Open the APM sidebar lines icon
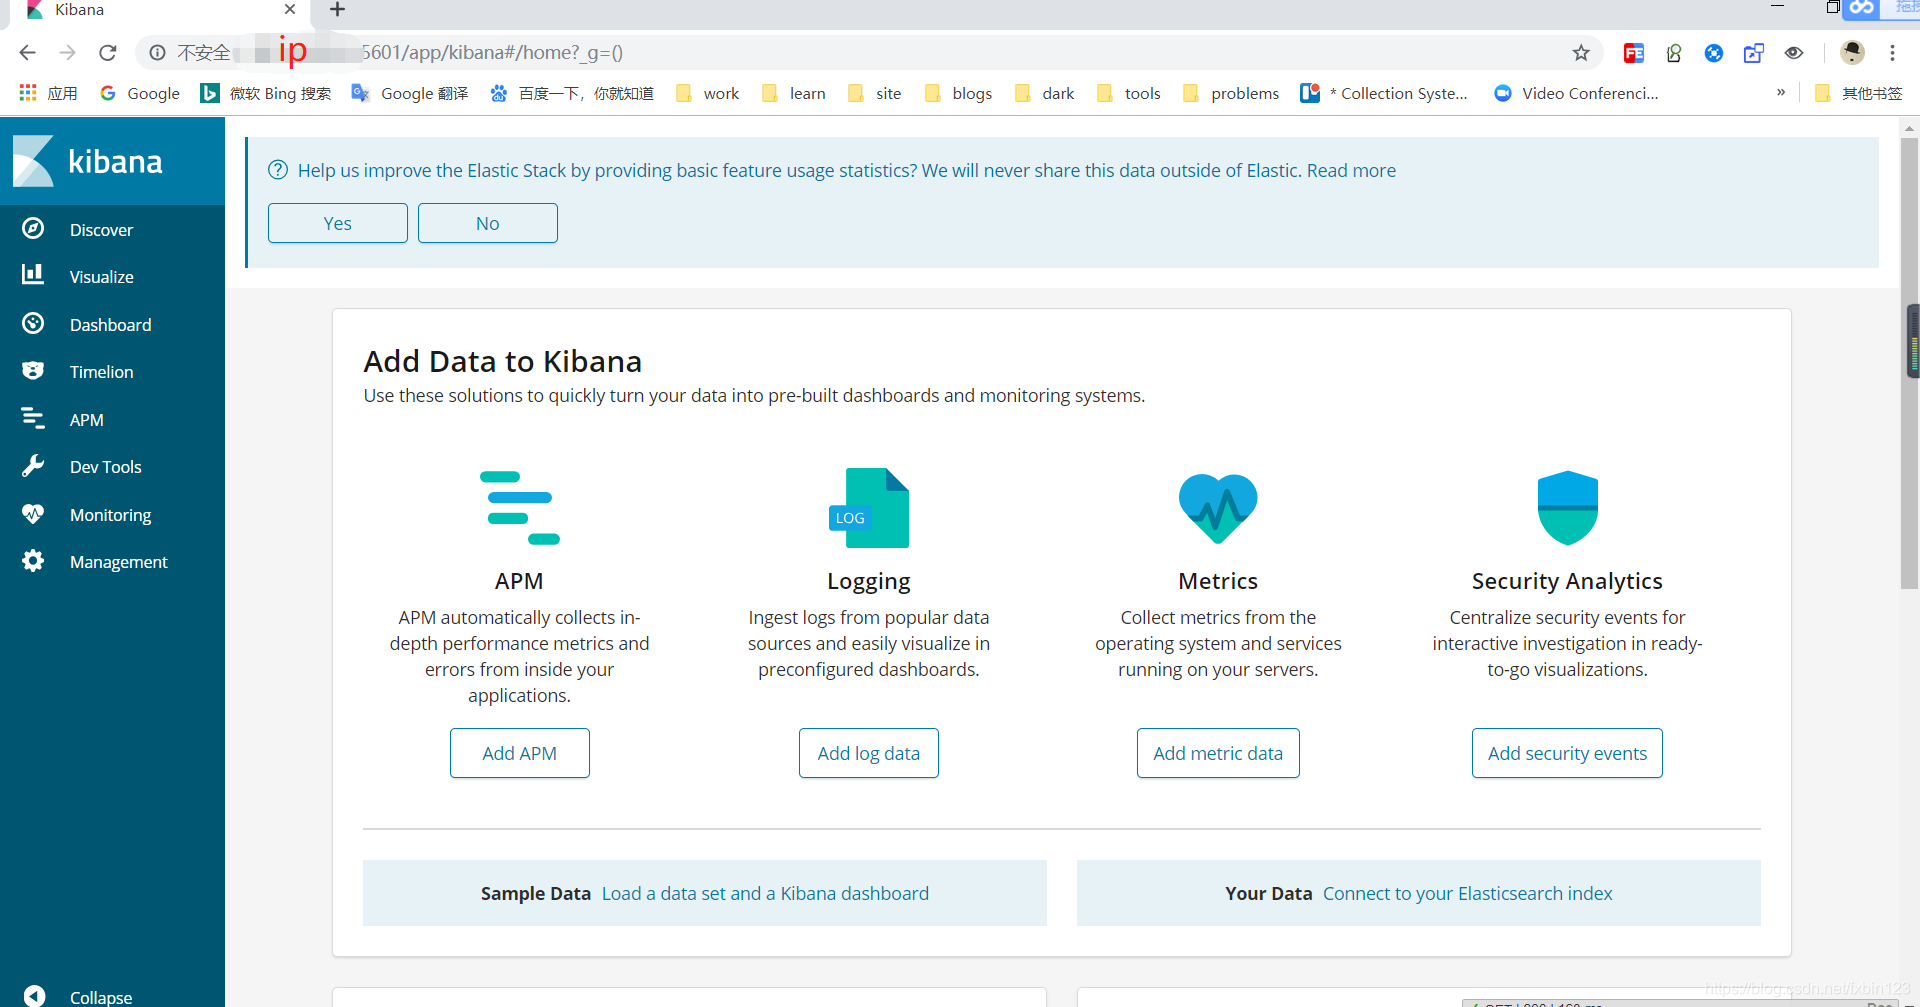Screen dimensions: 1920x1007 33,419
